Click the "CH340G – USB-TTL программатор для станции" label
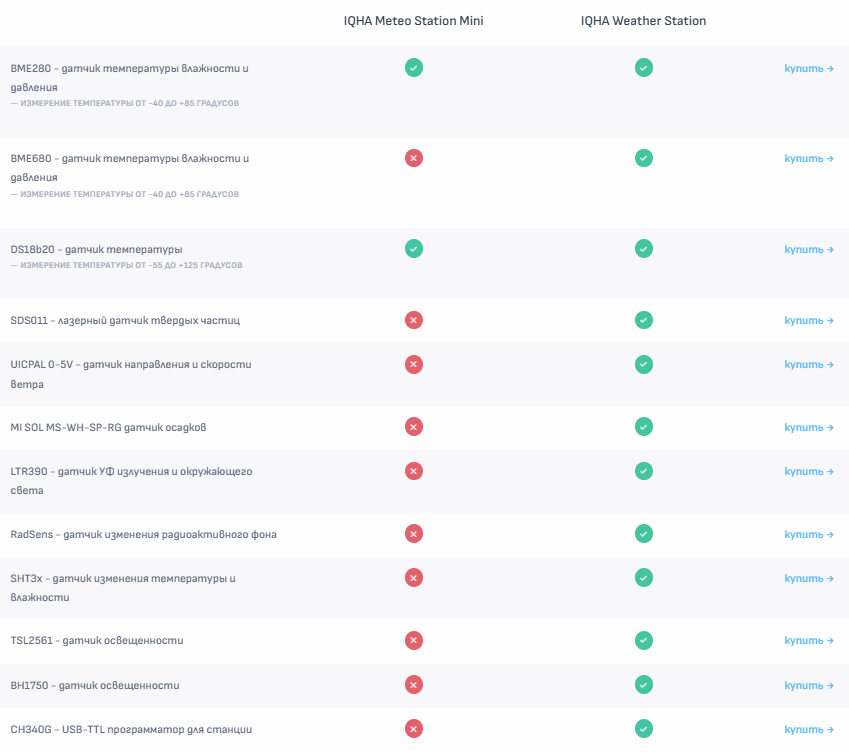The image size is (849, 752). coord(131,730)
